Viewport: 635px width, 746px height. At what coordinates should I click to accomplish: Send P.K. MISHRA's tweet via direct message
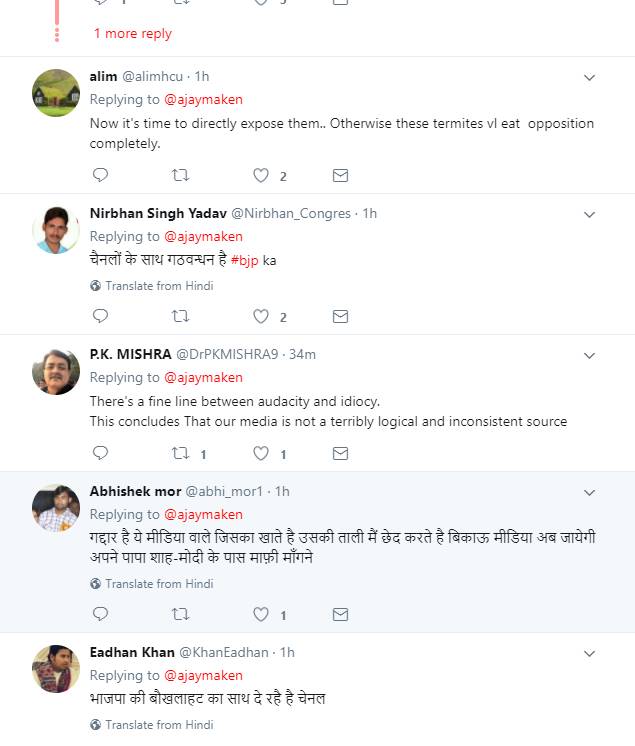pyautogui.click(x=340, y=453)
